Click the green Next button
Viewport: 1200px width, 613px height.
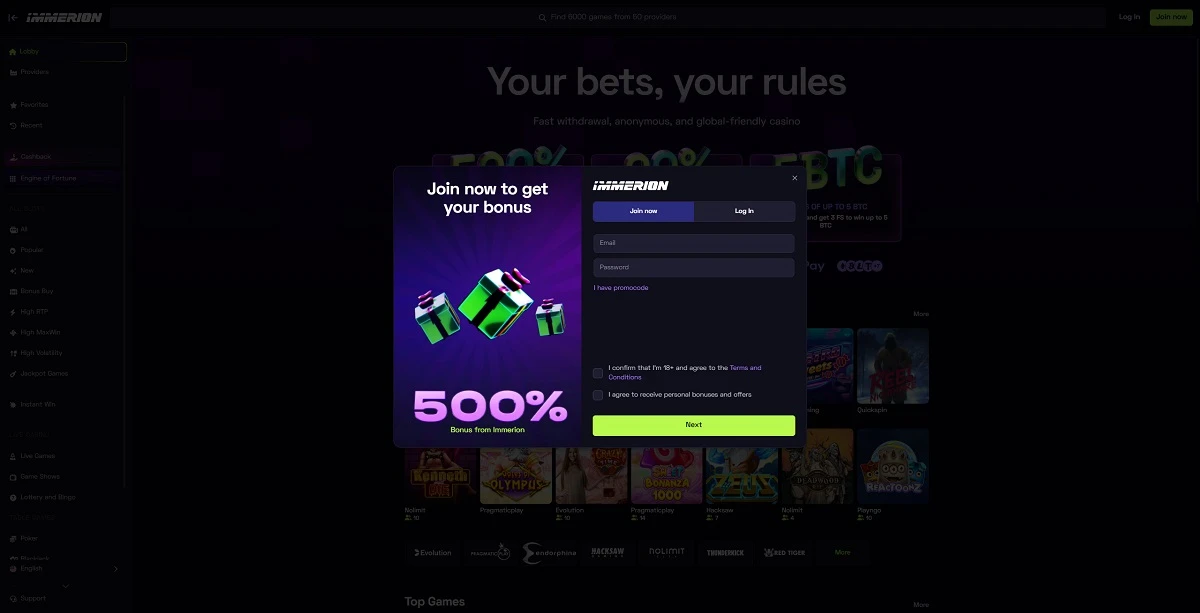point(694,425)
